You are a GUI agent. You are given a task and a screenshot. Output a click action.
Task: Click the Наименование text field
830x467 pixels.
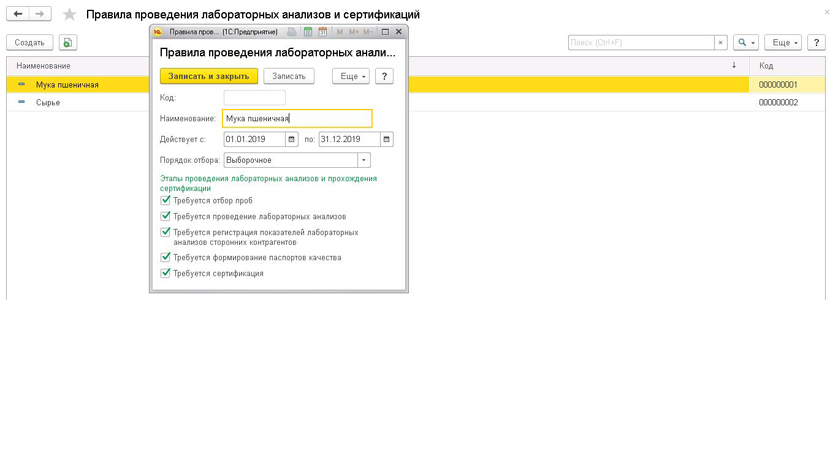(x=297, y=118)
